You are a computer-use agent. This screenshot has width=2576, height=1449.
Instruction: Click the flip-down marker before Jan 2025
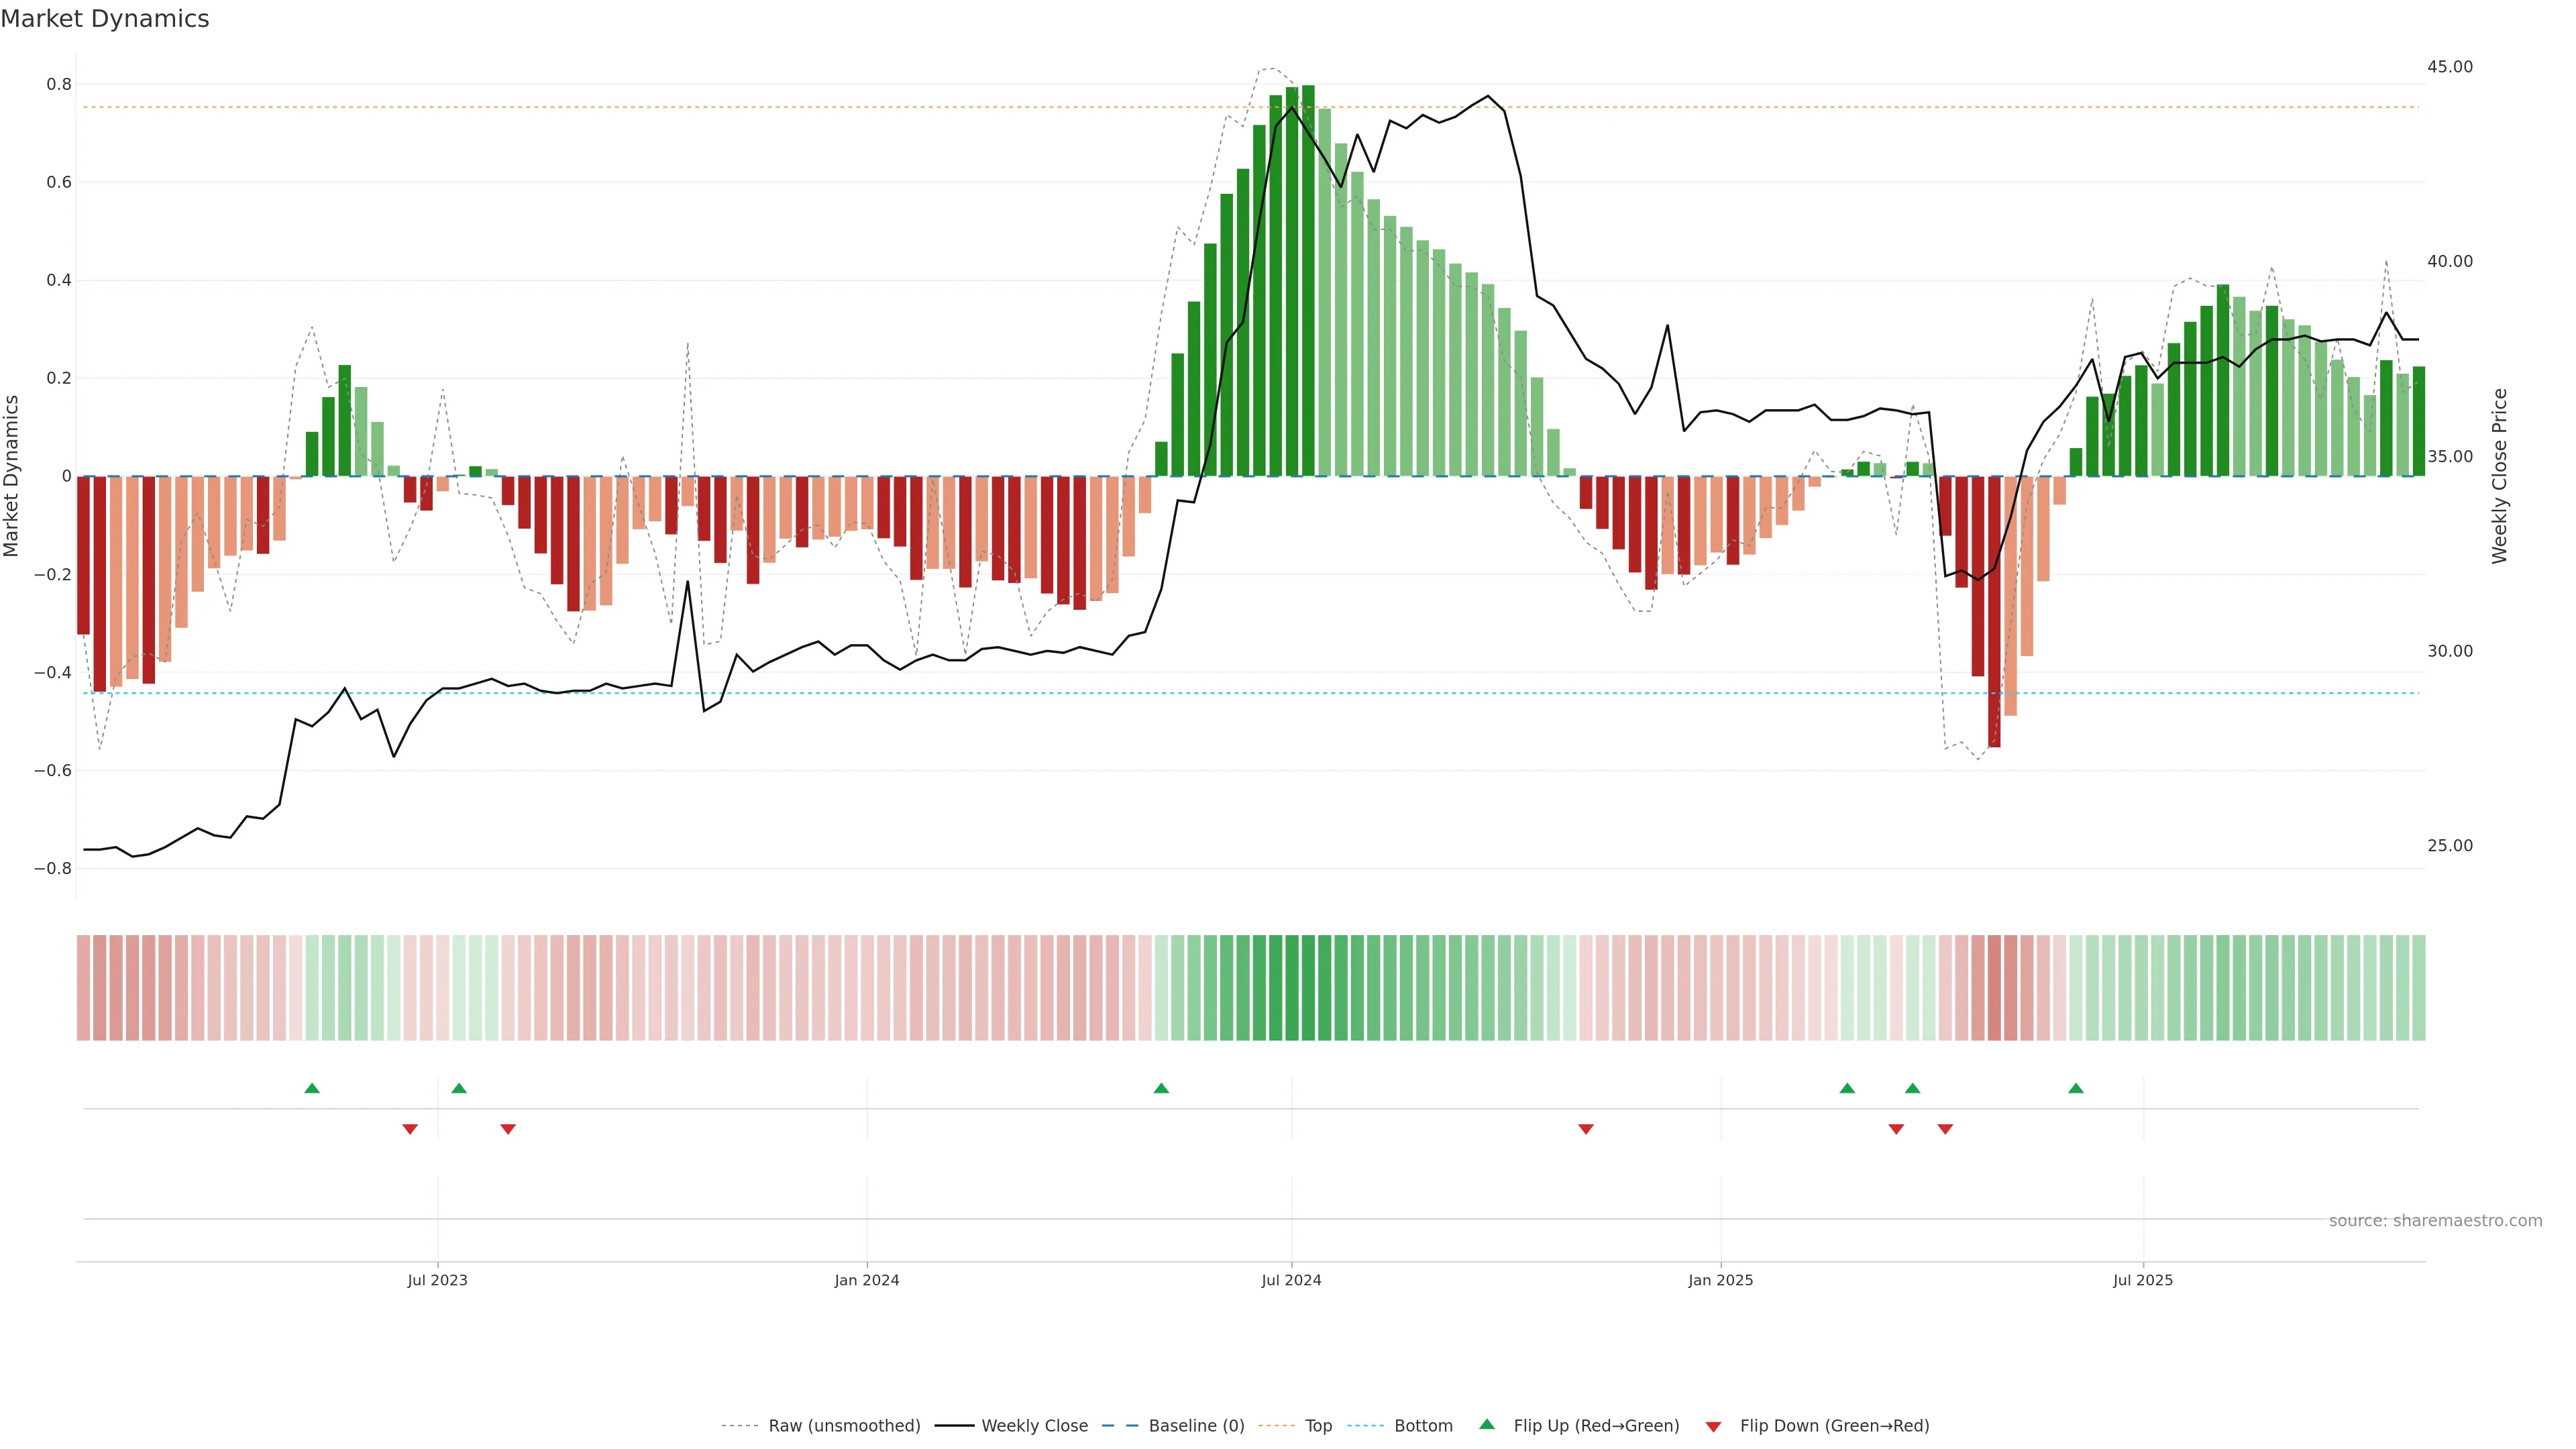[x=1586, y=1129]
